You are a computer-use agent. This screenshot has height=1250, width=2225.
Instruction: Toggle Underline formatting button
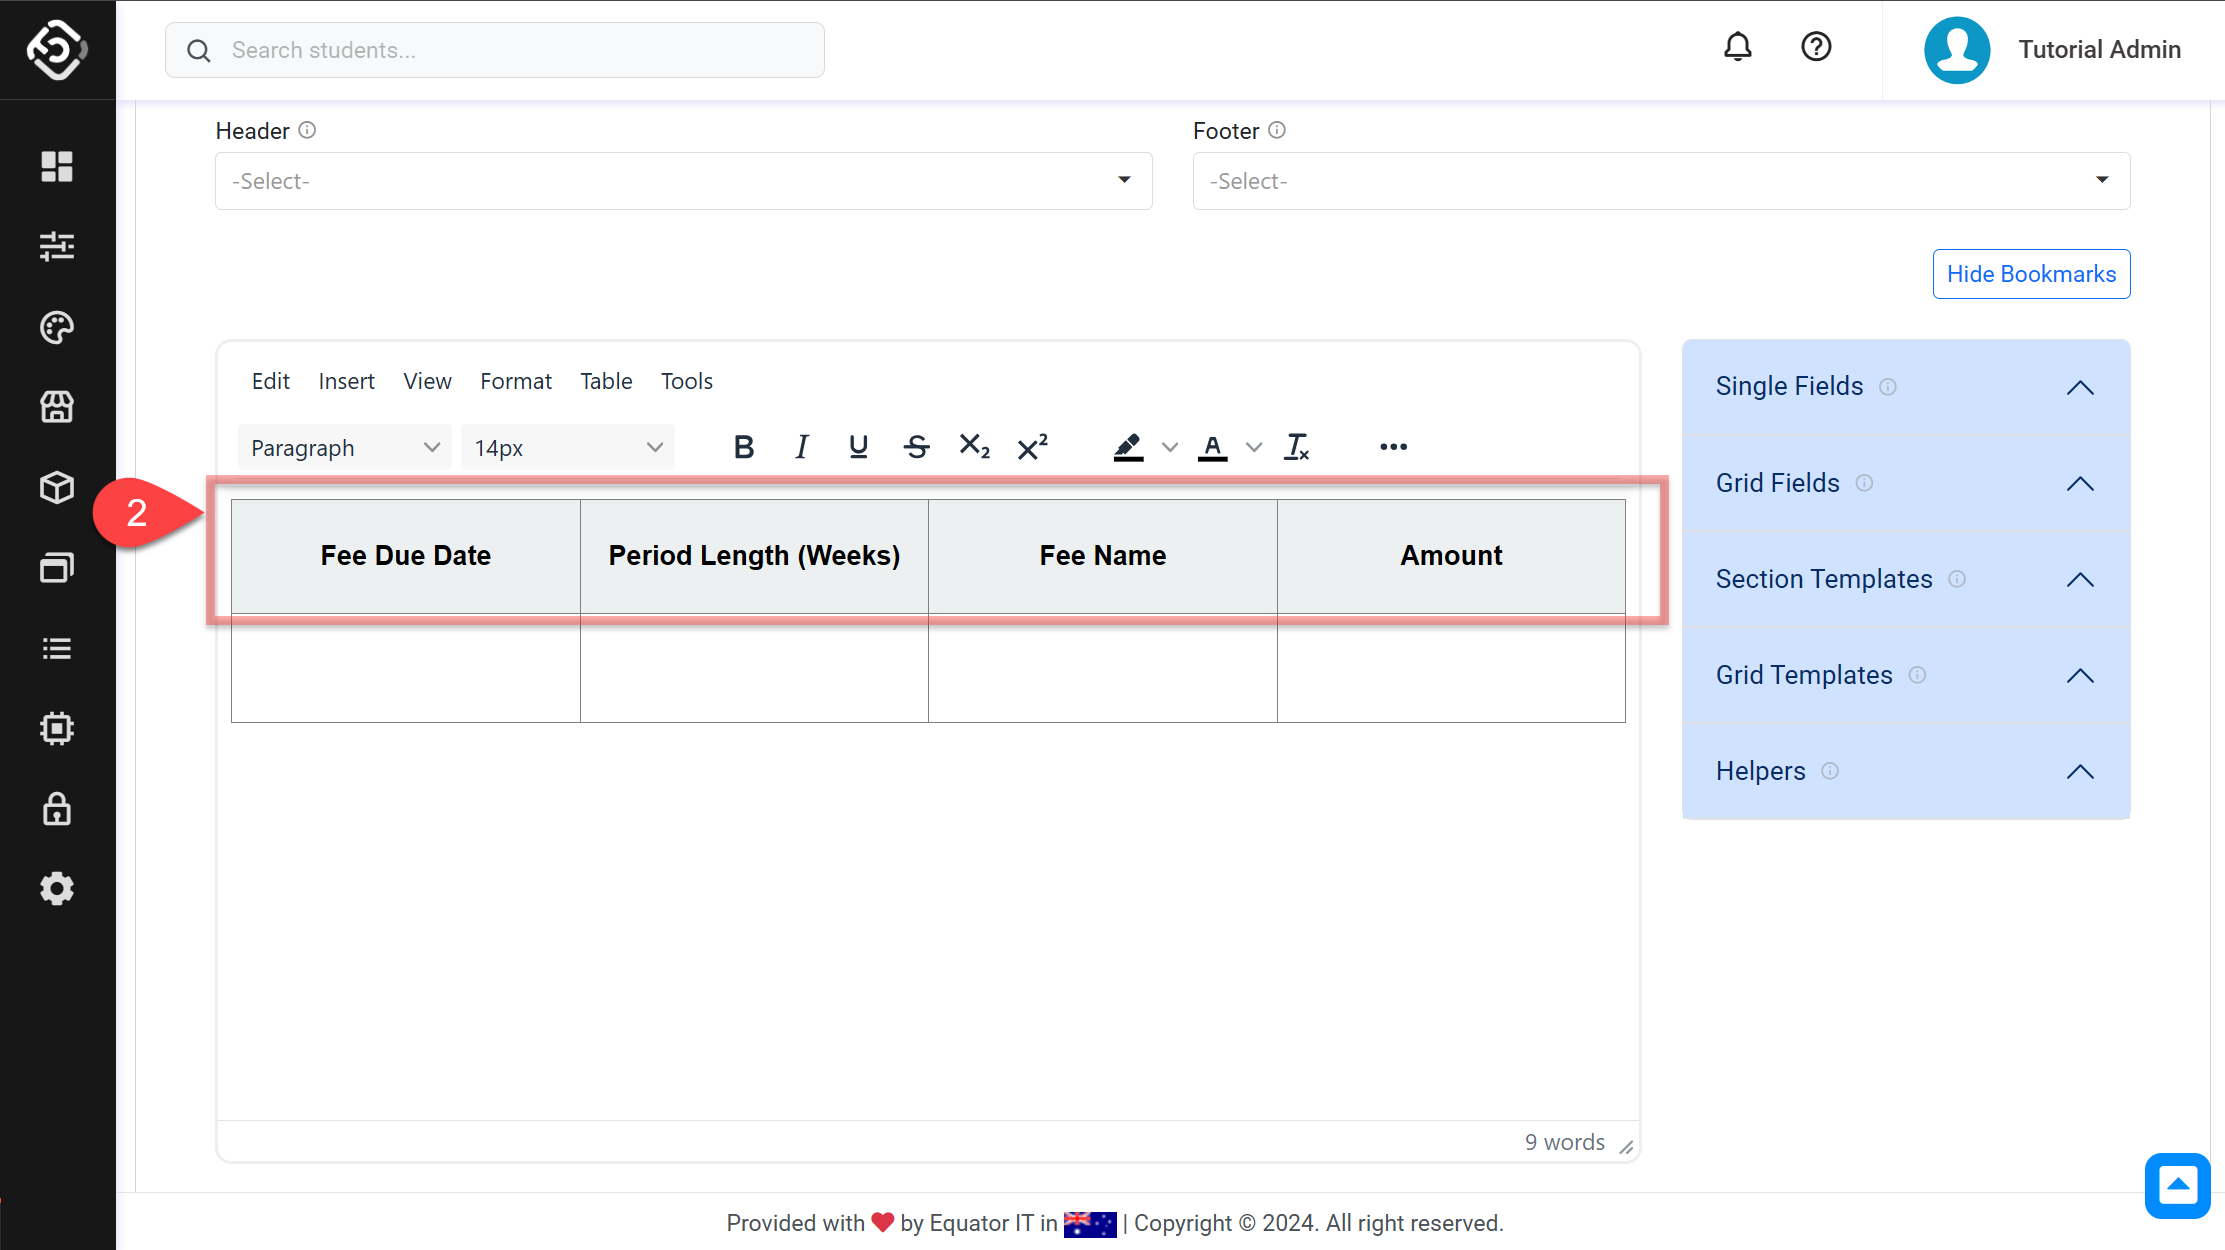point(858,447)
